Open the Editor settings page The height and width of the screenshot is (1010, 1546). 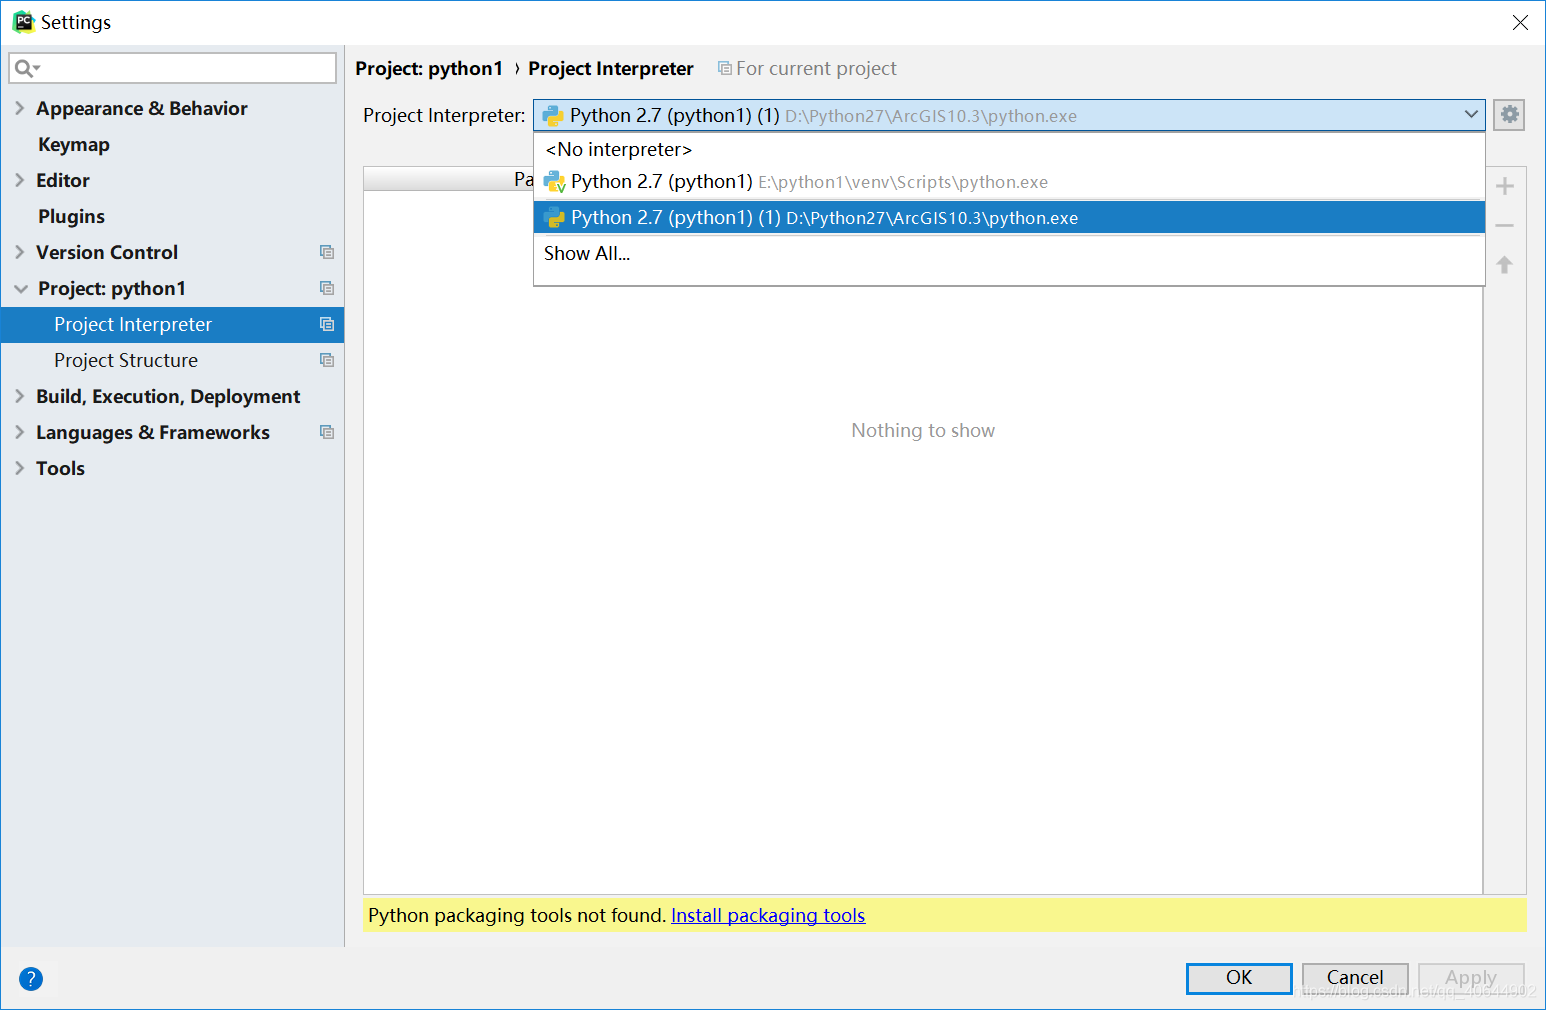pos(63,180)
